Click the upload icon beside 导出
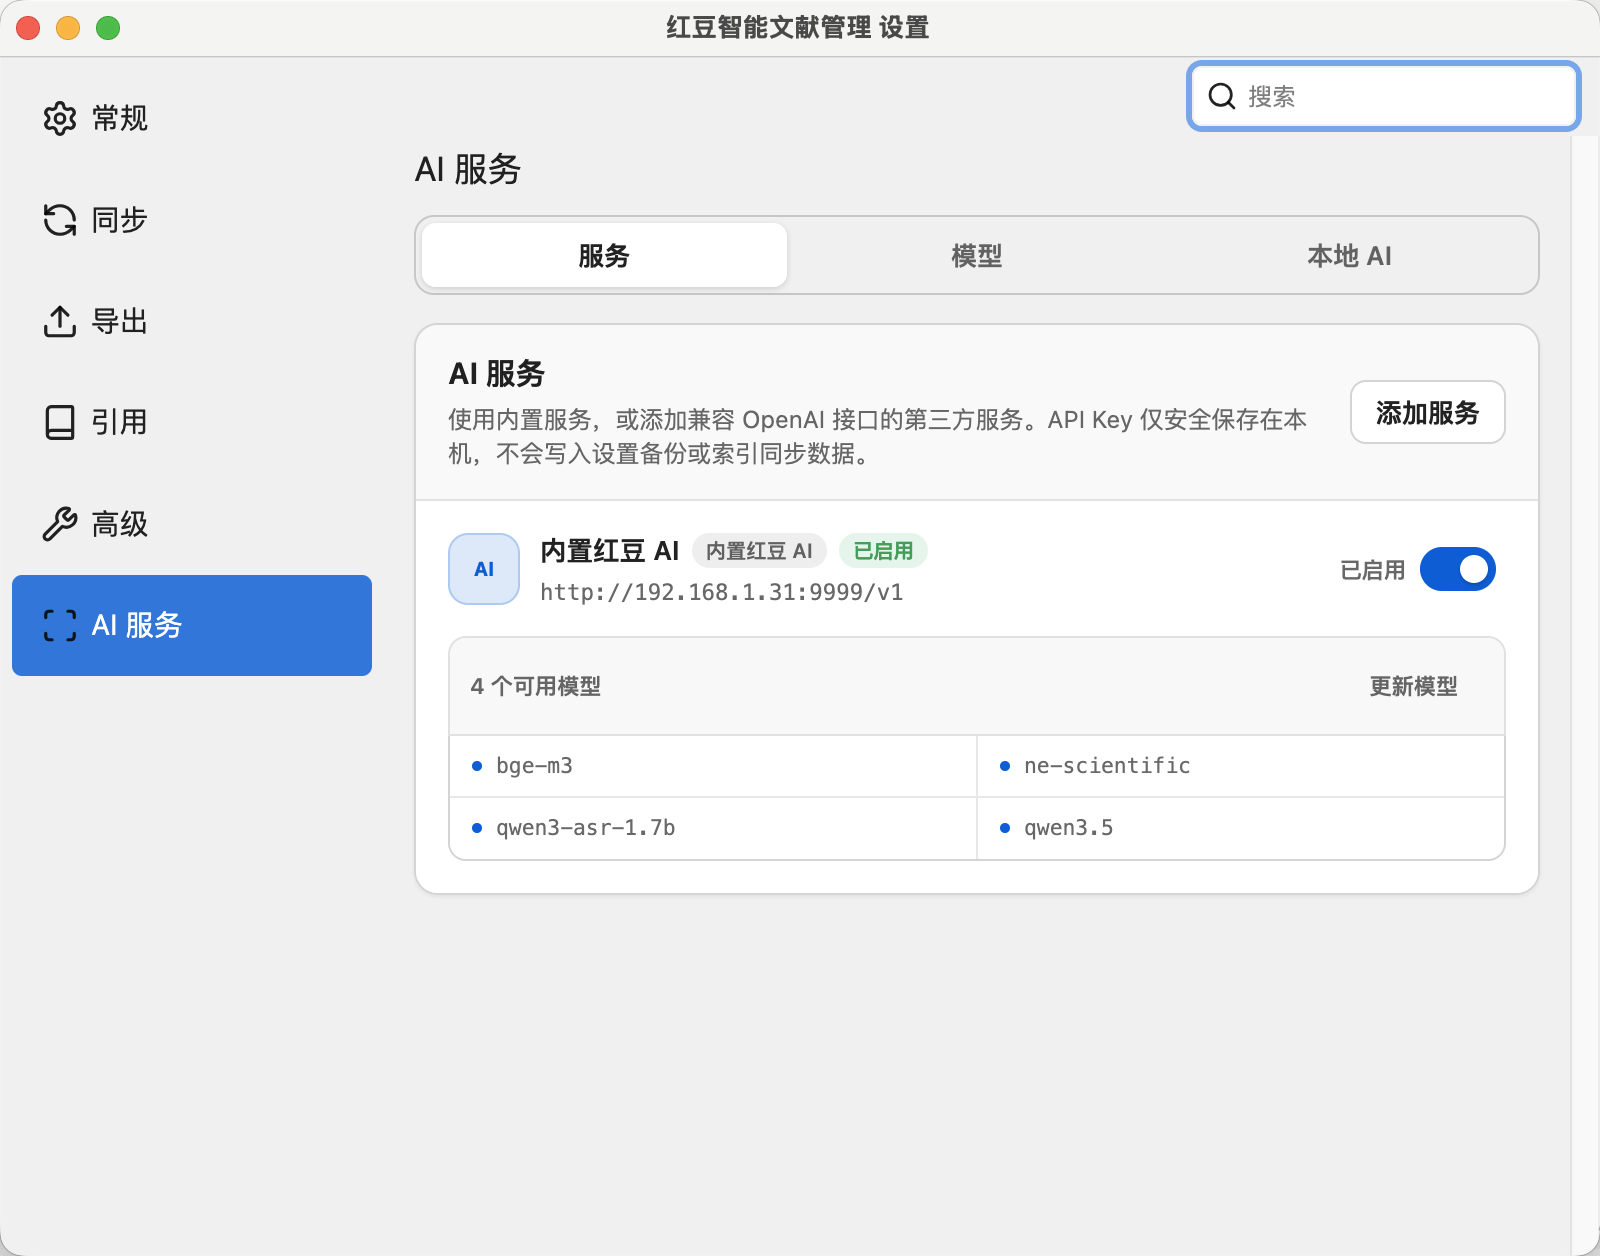 60,321
